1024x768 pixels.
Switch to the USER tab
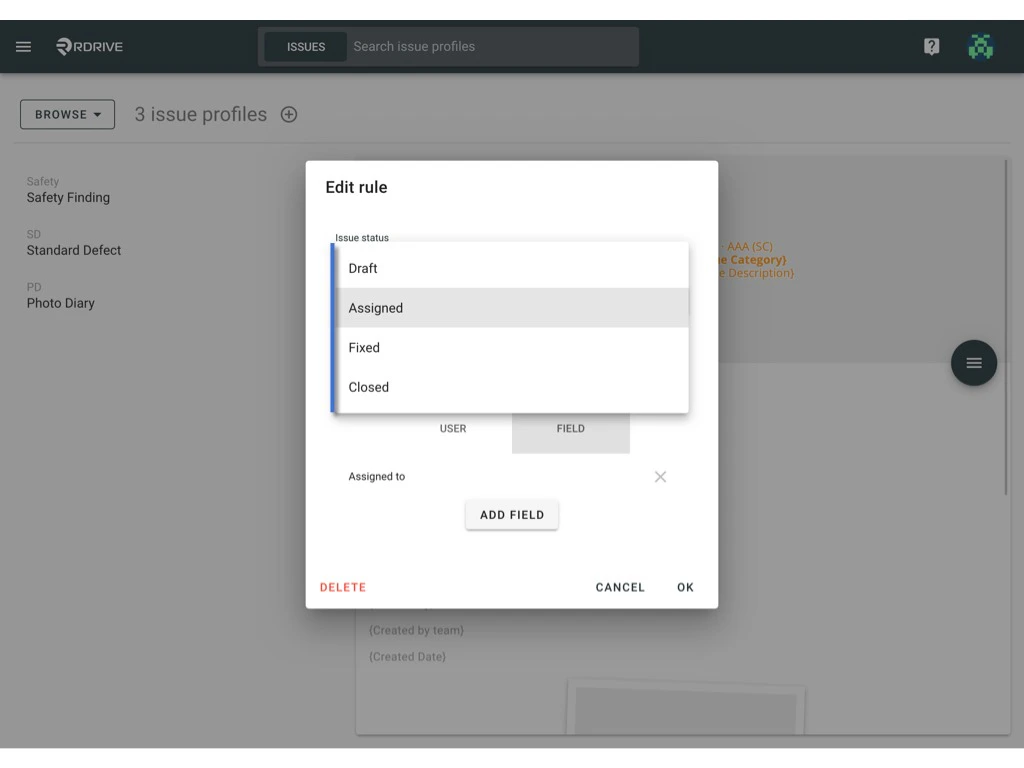click(453, 428)
